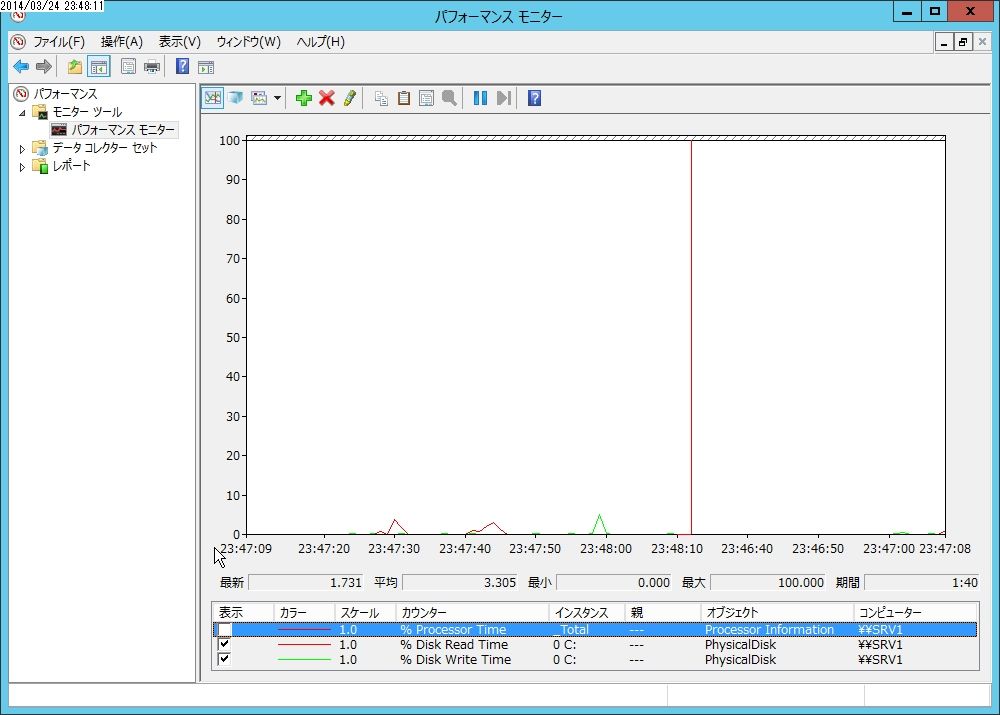1000x715 pixels.
Task: Click the Properties sheet toolbar icon
Action: (x=128, y=66)
